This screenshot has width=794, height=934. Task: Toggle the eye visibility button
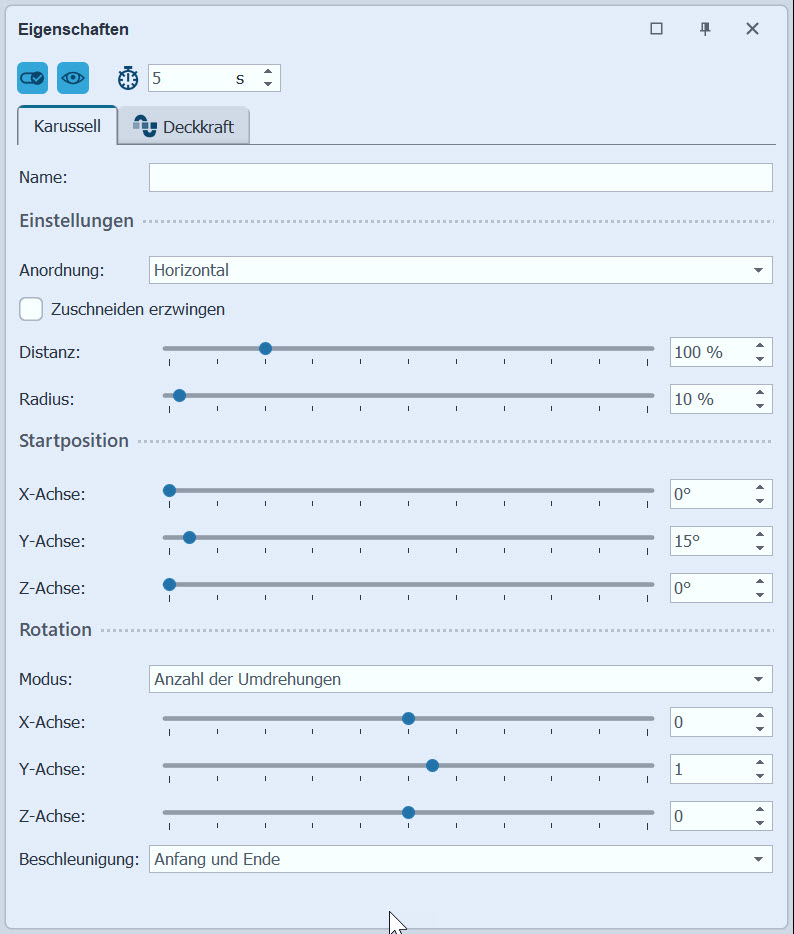pyautogui.click(x=73, y=78)
